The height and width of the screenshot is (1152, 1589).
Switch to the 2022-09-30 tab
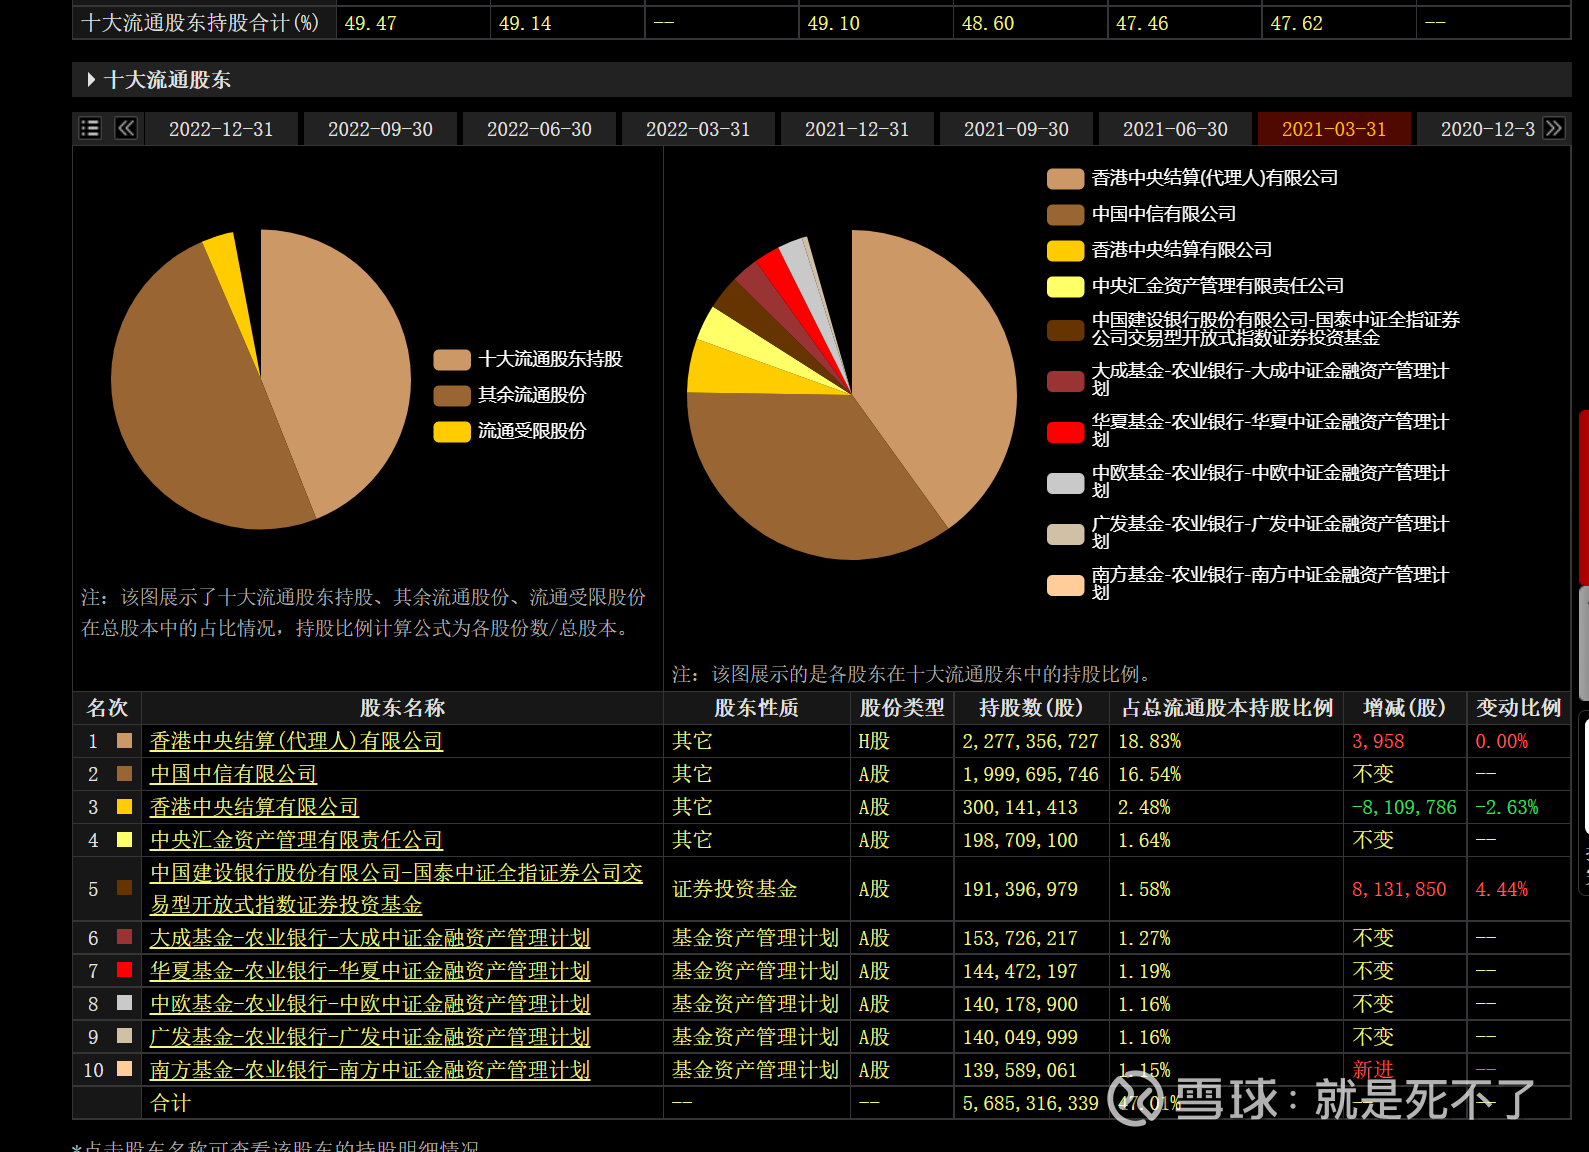380,129
